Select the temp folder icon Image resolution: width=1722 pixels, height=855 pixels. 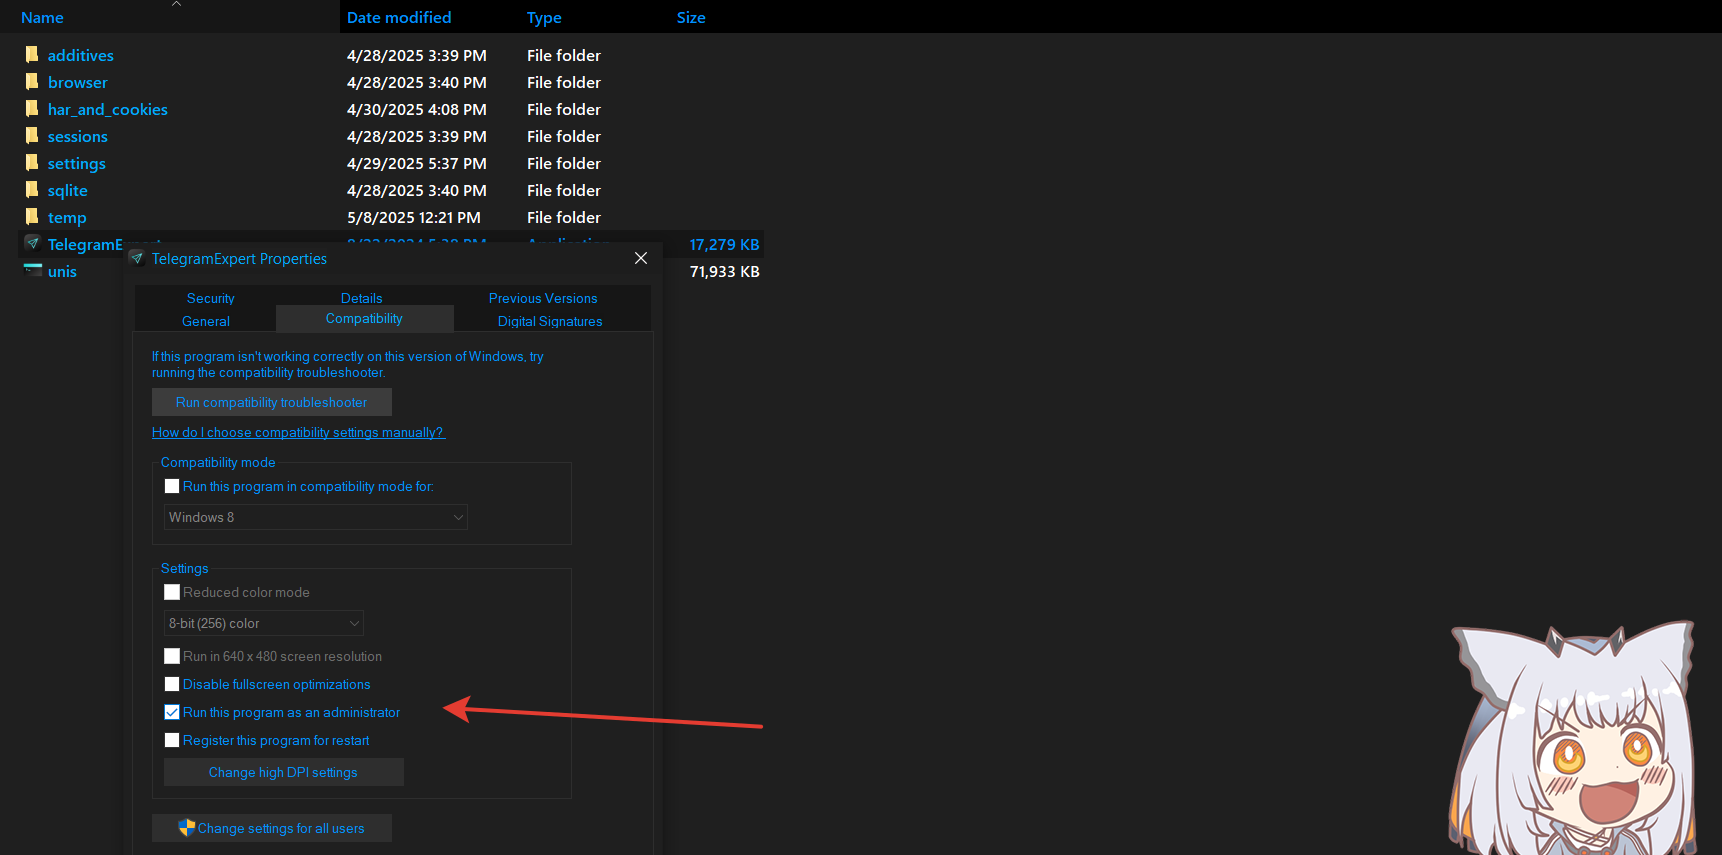point(32,217)
